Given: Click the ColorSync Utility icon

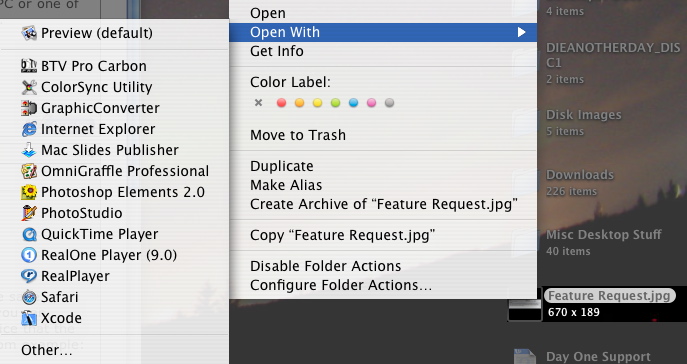Looking at the screenshot, I should click(29, 87).
